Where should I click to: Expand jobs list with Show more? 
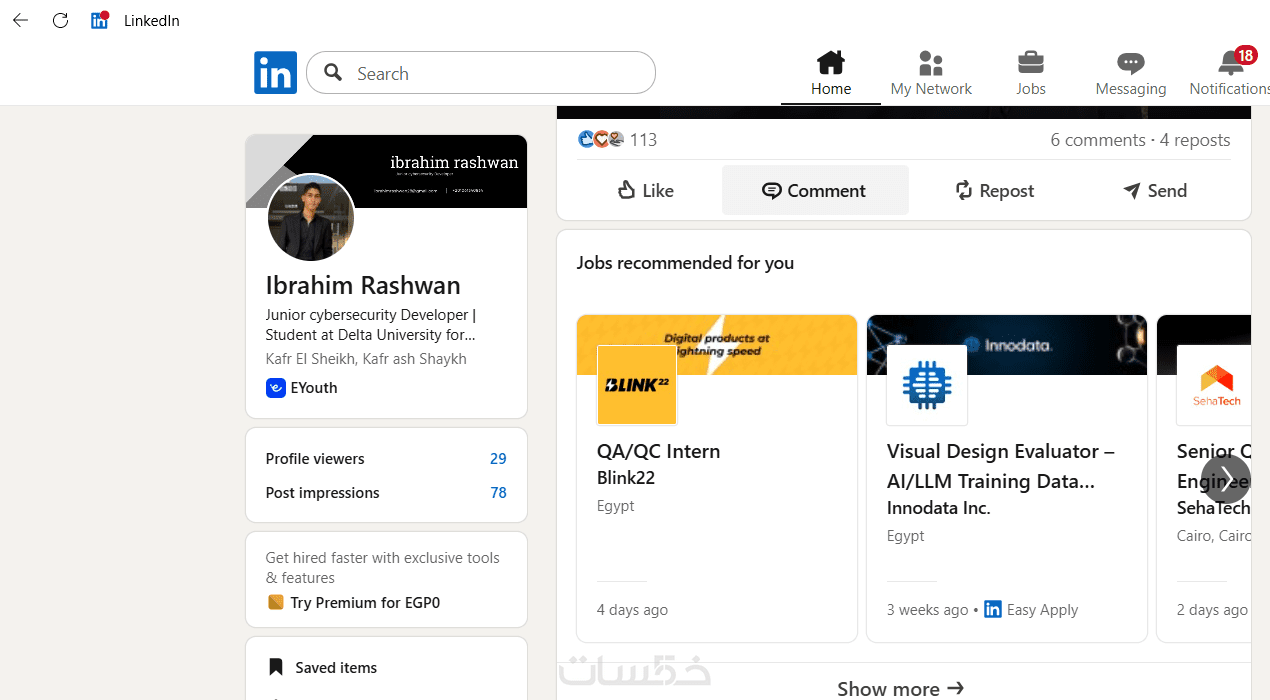[900, 688]
